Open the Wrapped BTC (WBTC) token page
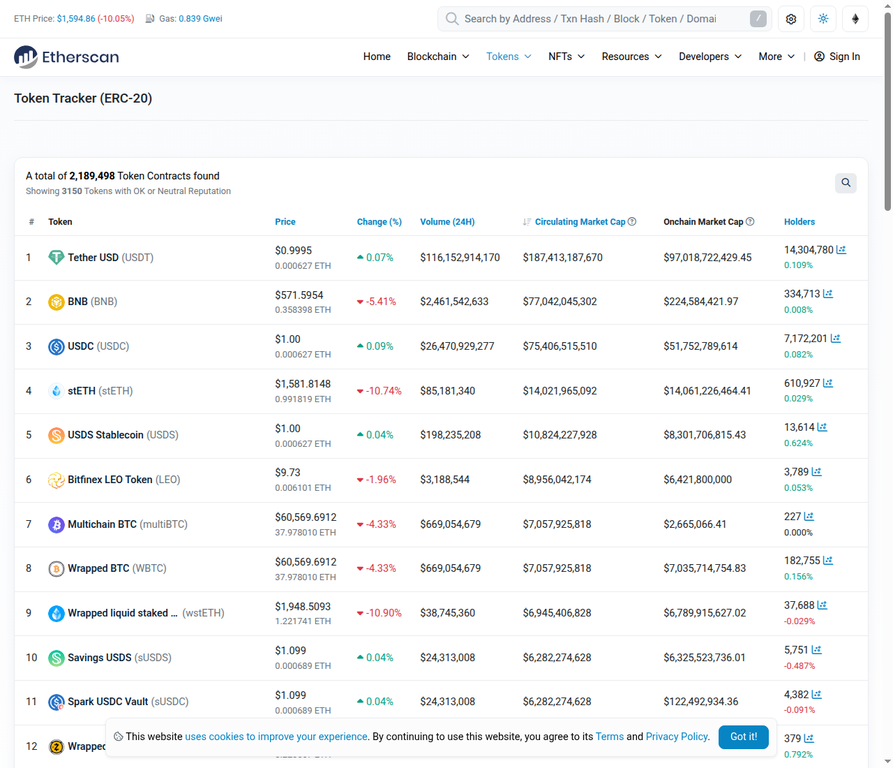This screenshot has height=768, width=893. [x=117, y=569]
